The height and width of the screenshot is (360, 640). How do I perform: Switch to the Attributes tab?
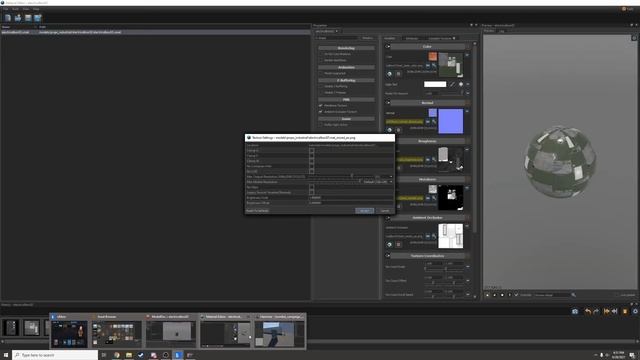coord(412,38)
